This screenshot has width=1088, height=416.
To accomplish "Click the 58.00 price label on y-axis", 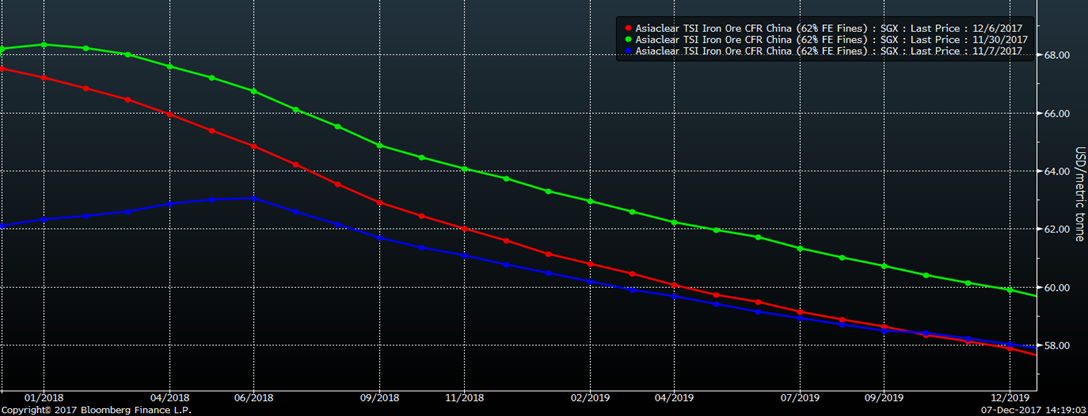I will pyautogui.click(x=1059, y=346).
